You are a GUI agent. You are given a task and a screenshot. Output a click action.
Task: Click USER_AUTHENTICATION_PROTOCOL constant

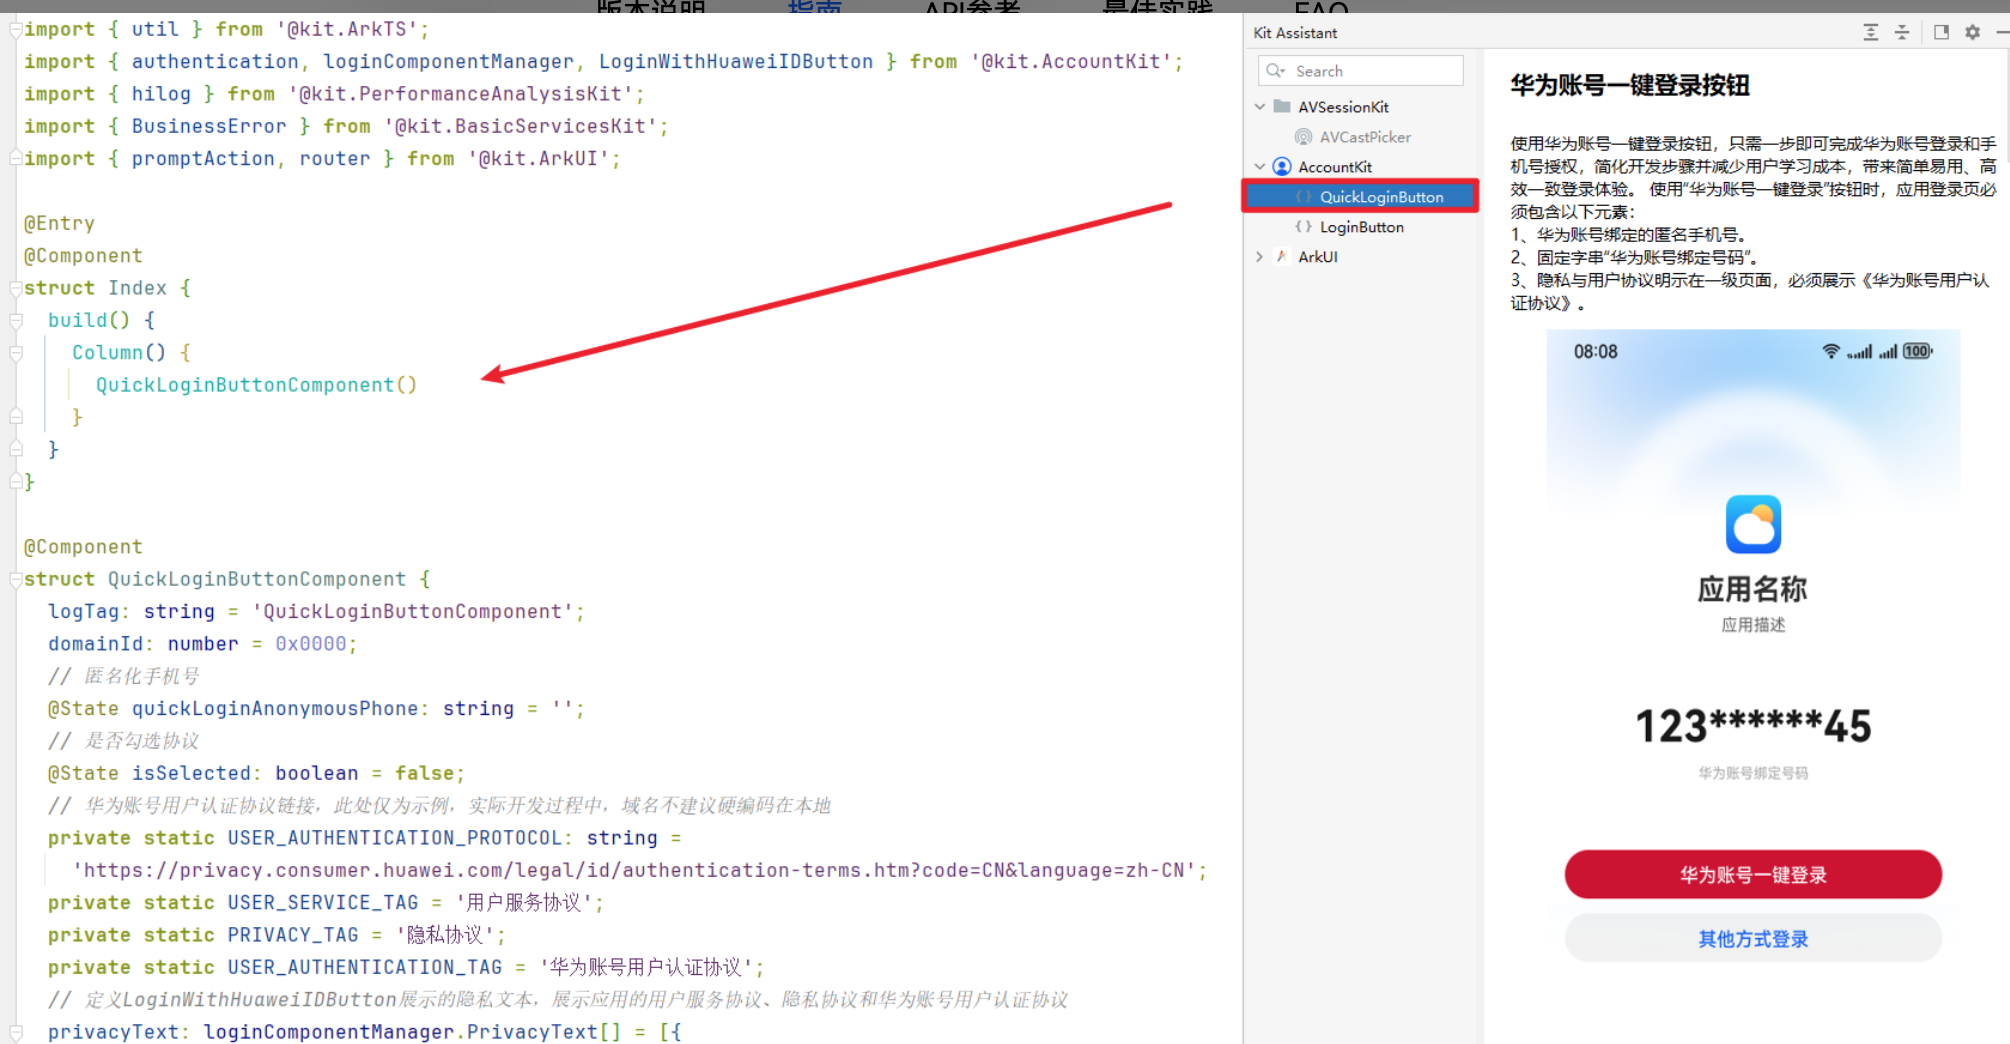[x=395, y=838]
